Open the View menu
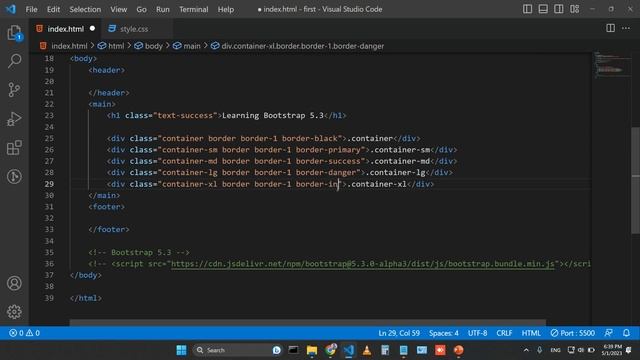 click(118, 9)
